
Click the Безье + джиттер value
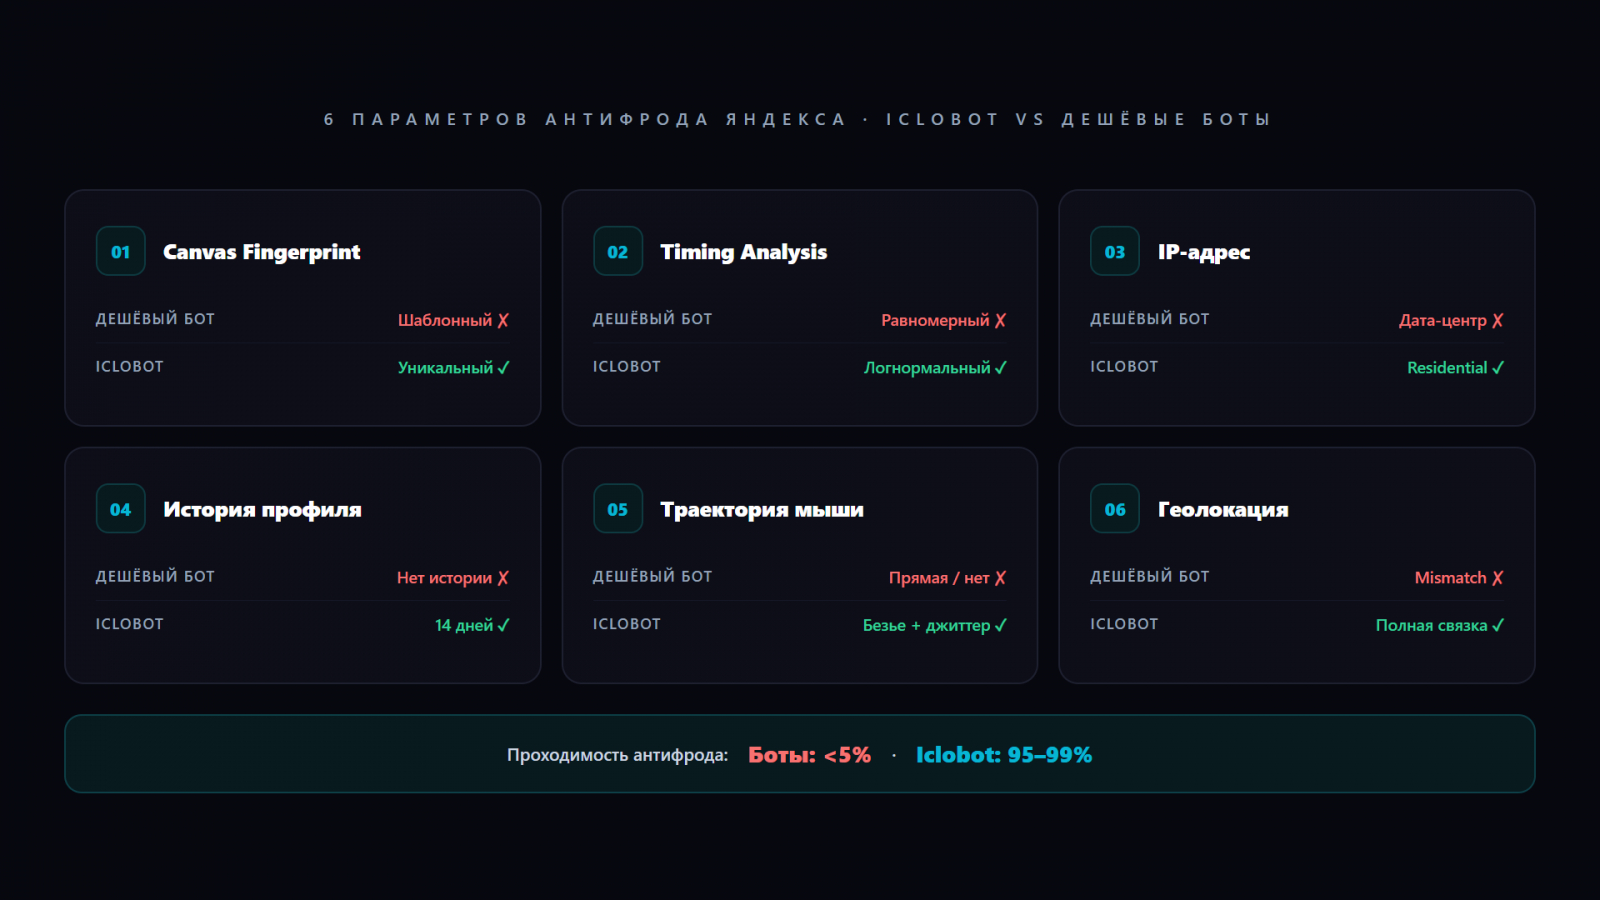pyautogui.click(x=926, y=625)
